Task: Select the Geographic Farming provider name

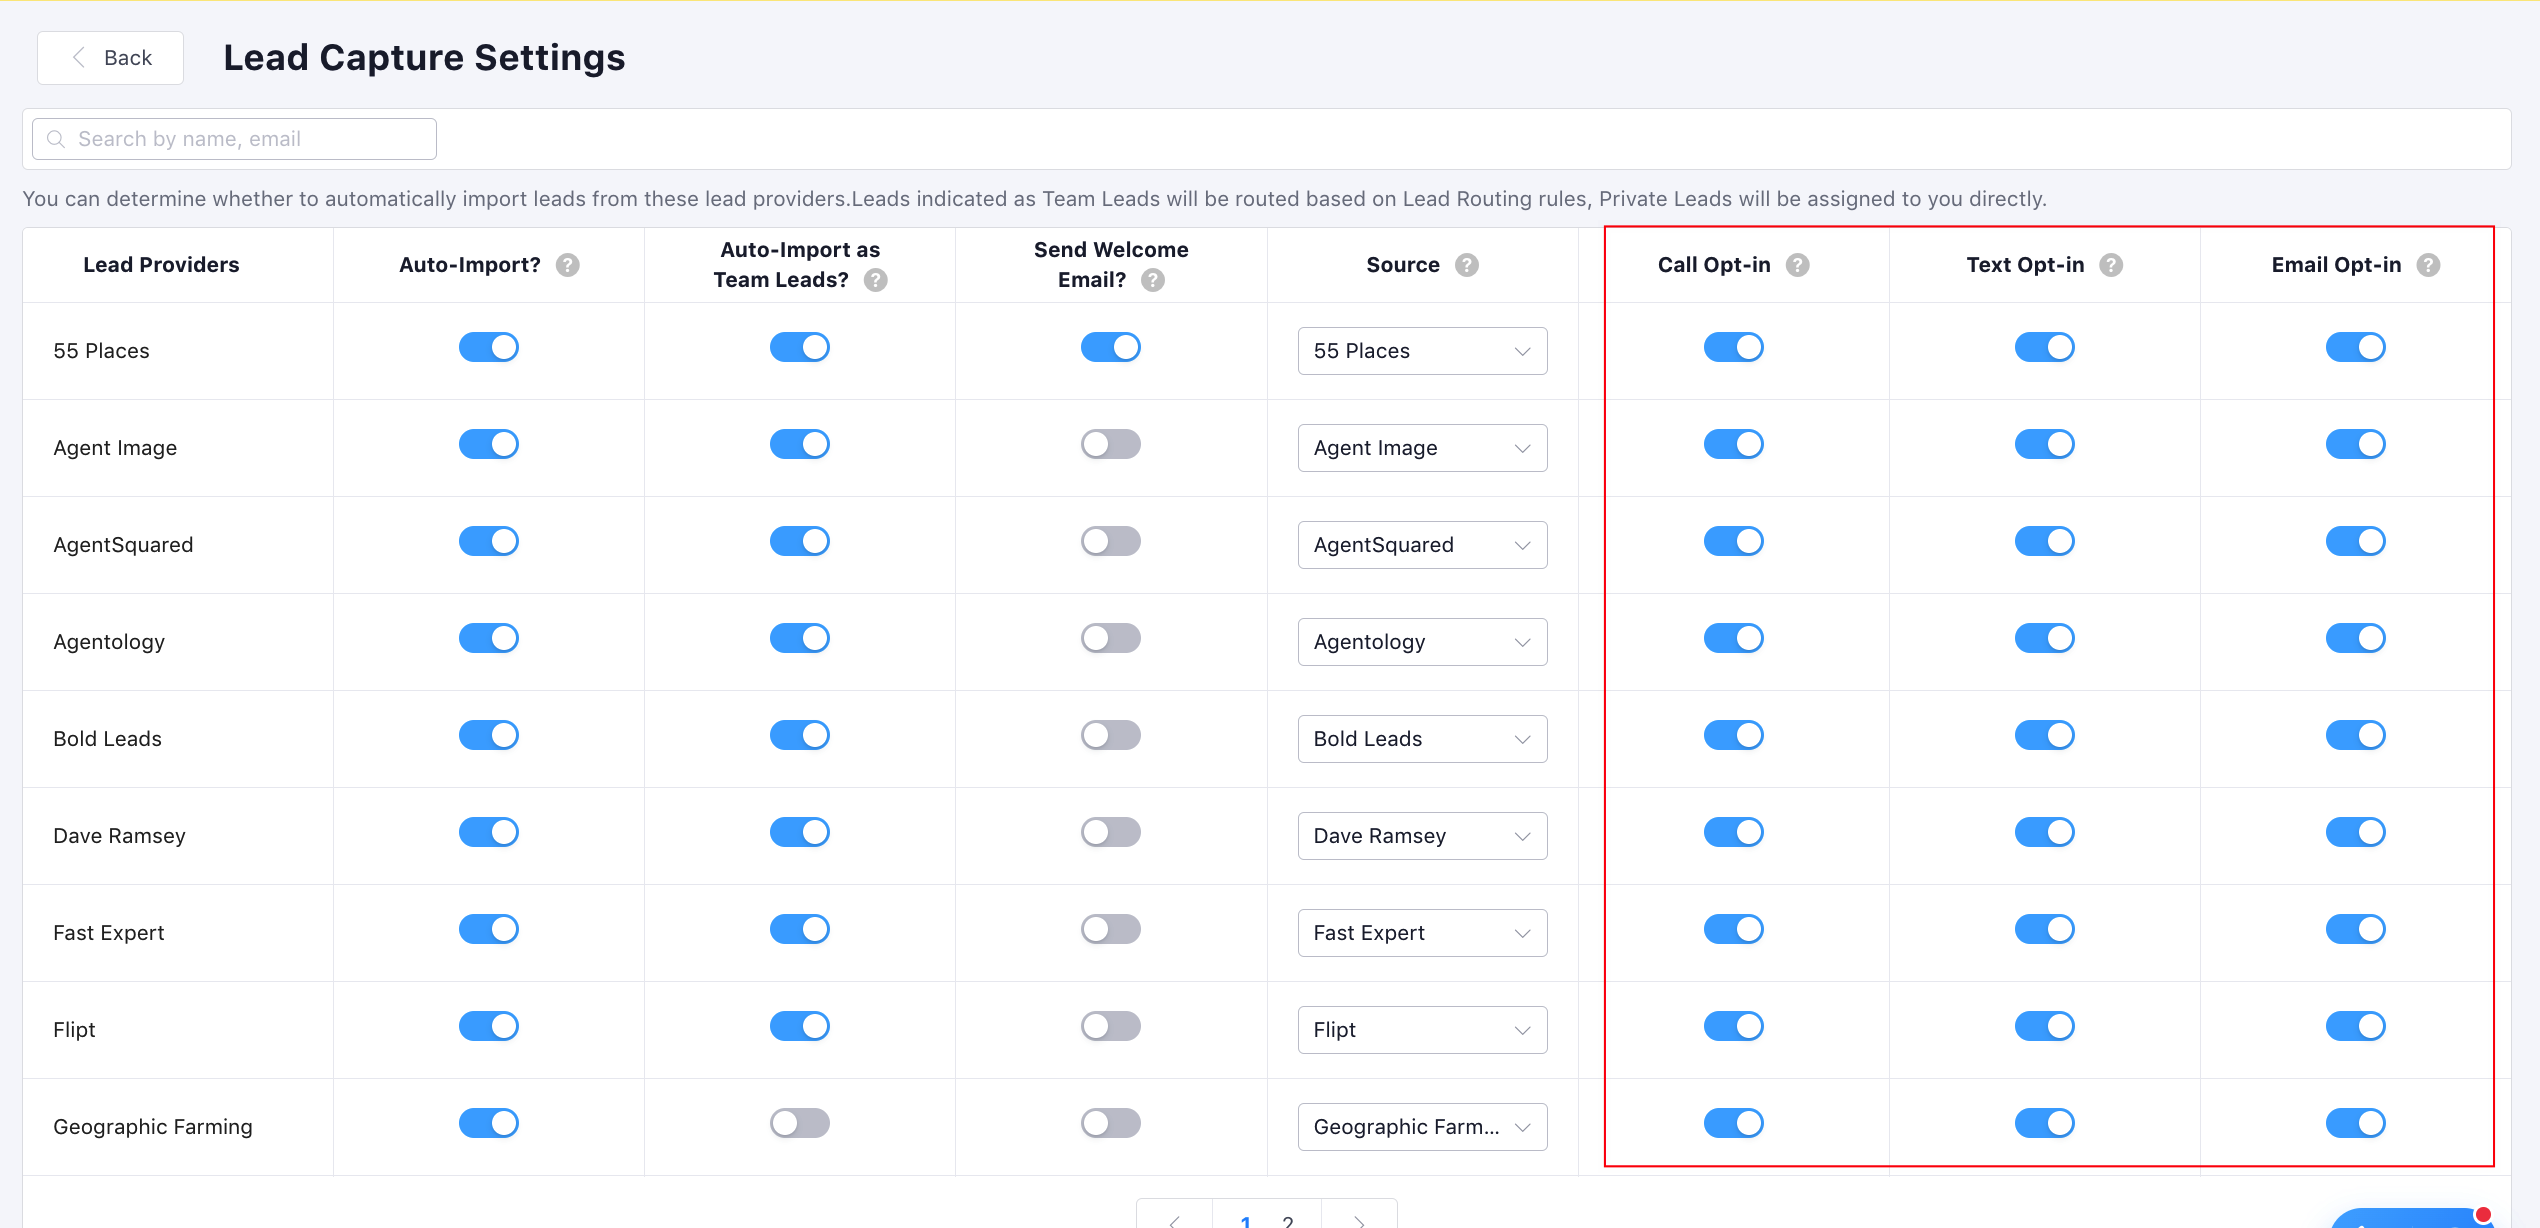Action: click(x=153, y=1127)
